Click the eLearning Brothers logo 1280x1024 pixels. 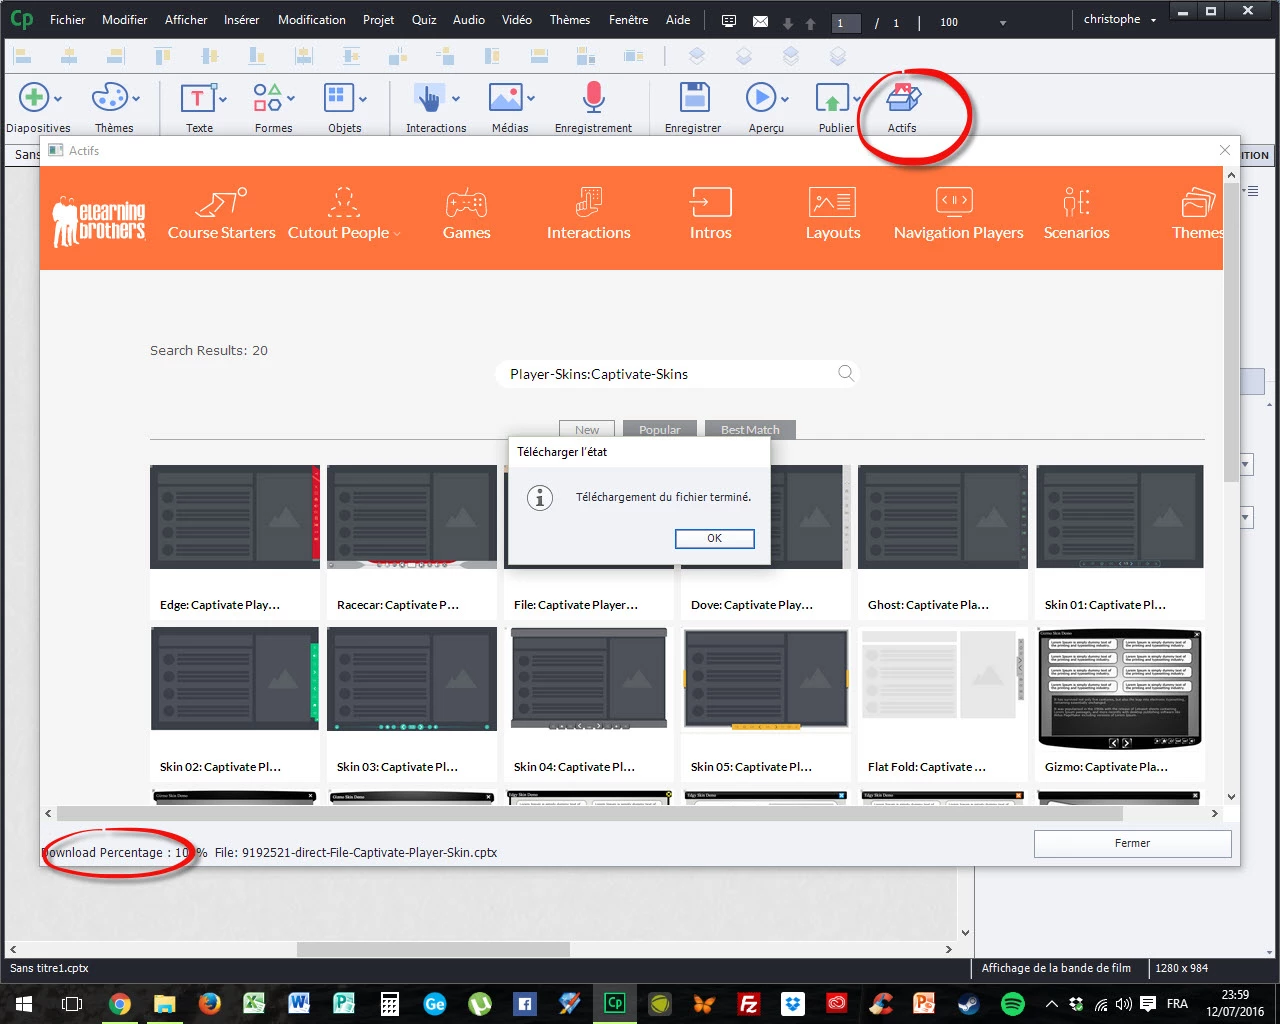[99, 220]
